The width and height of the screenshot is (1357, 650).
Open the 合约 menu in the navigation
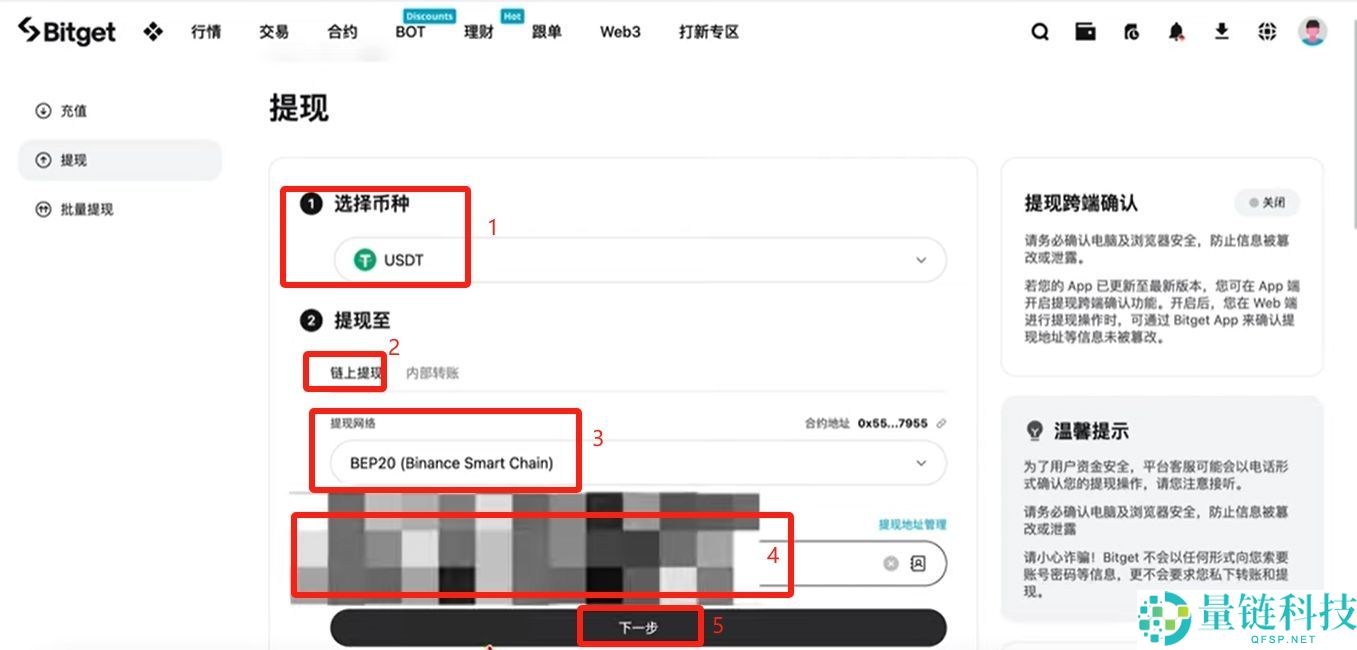(x=342, y=32)
